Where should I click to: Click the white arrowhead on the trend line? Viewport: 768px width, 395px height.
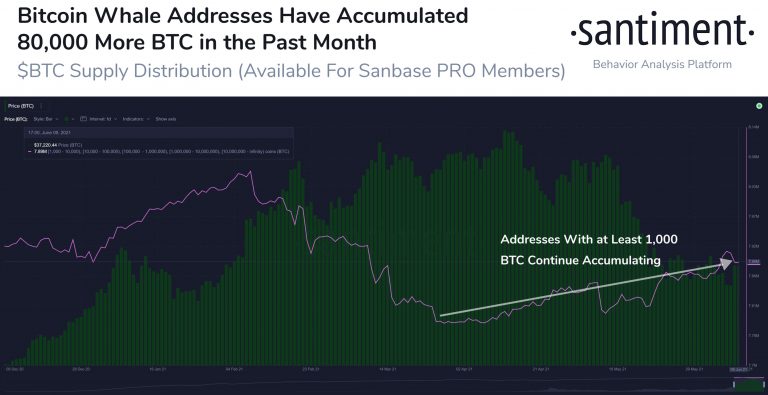click(x=725, y=264)
